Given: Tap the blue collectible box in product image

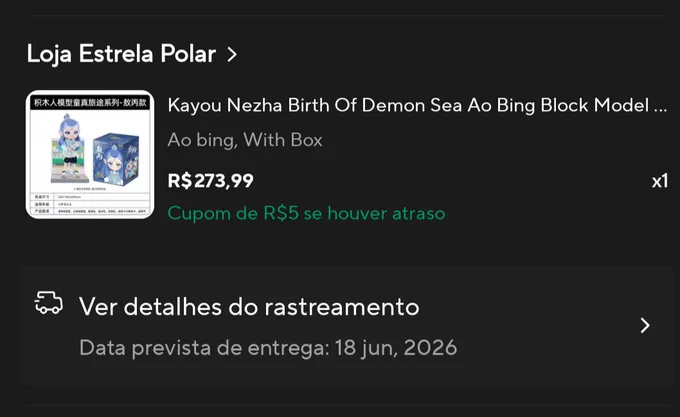Looking at the screenshot, I should point(117,160).
